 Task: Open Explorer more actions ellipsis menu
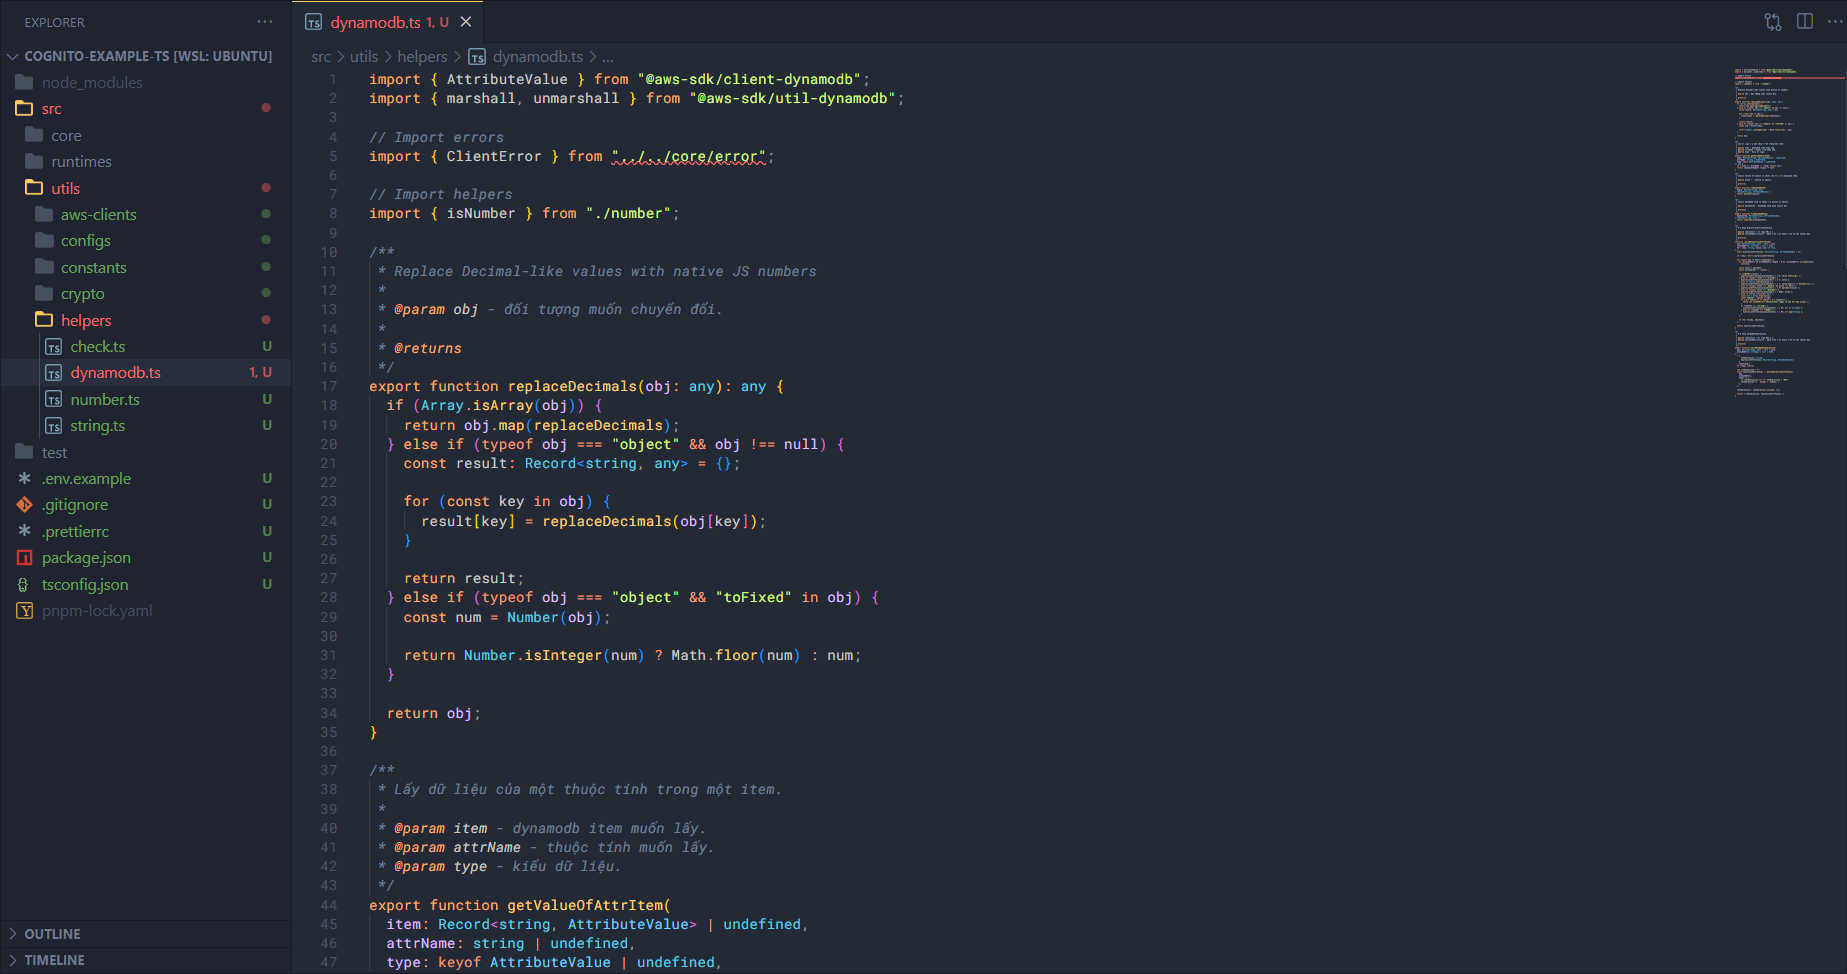pyautogui.click(x=264, y=22)
